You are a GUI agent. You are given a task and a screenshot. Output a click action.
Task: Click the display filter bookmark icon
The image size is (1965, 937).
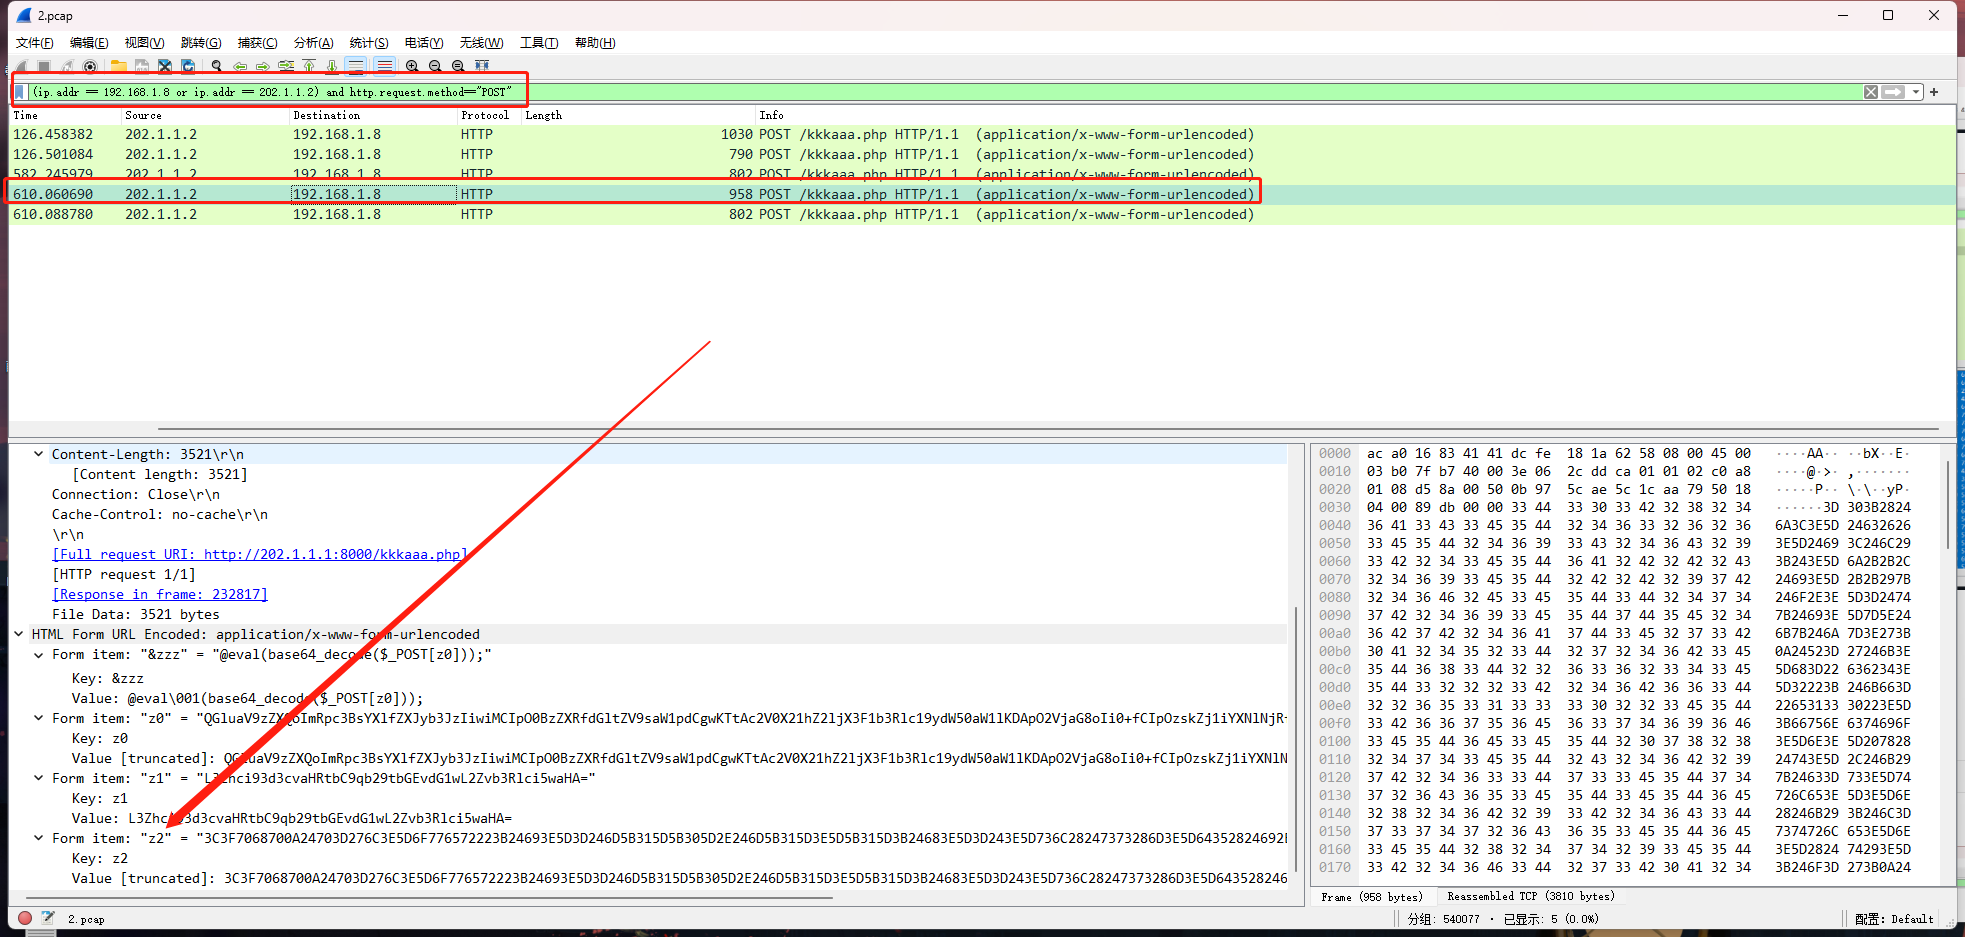[x=20, y=92]
